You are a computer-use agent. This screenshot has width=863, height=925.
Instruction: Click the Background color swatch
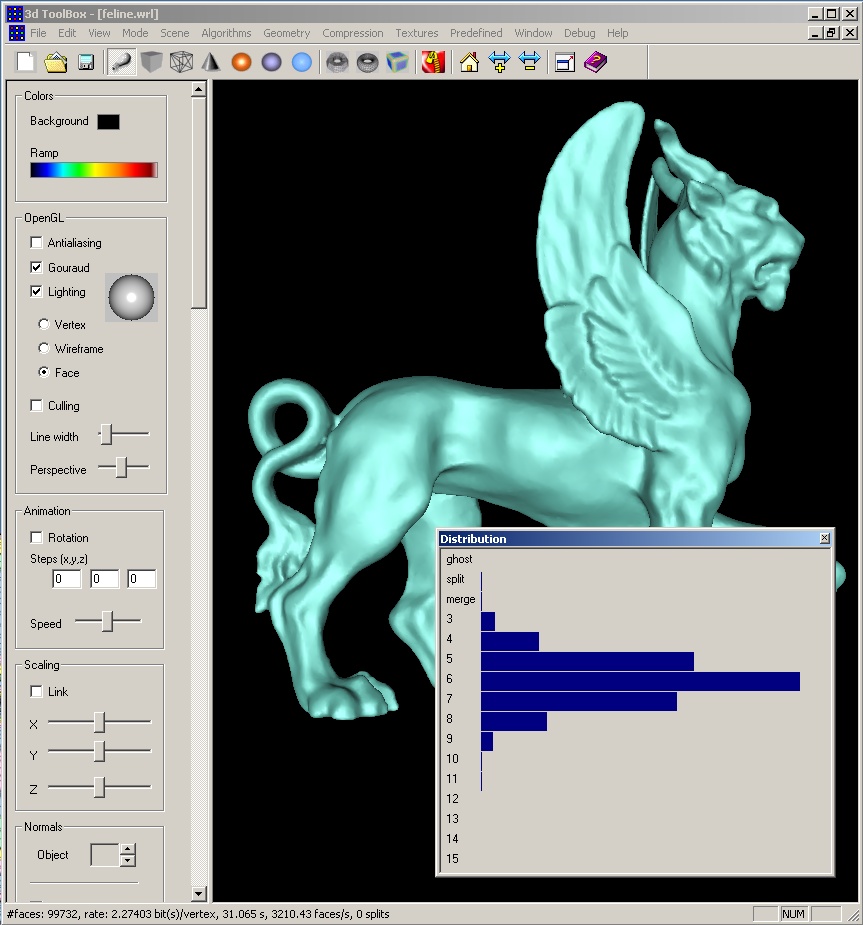(108, 122)
